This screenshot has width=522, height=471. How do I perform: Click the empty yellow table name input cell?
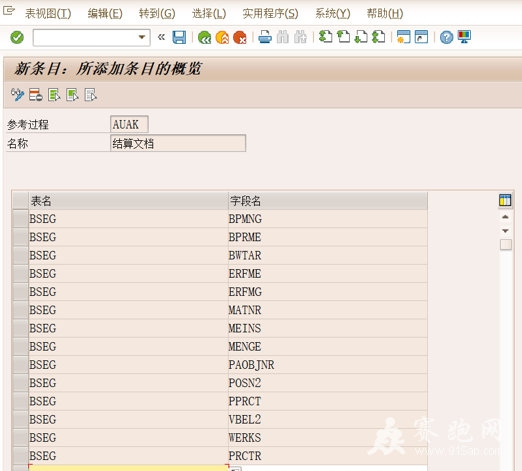click(x=128, y=468)
